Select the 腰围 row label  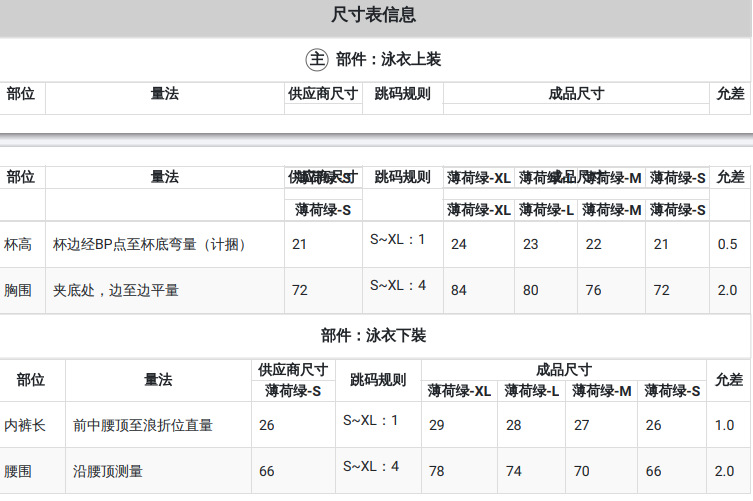[18, 472]
